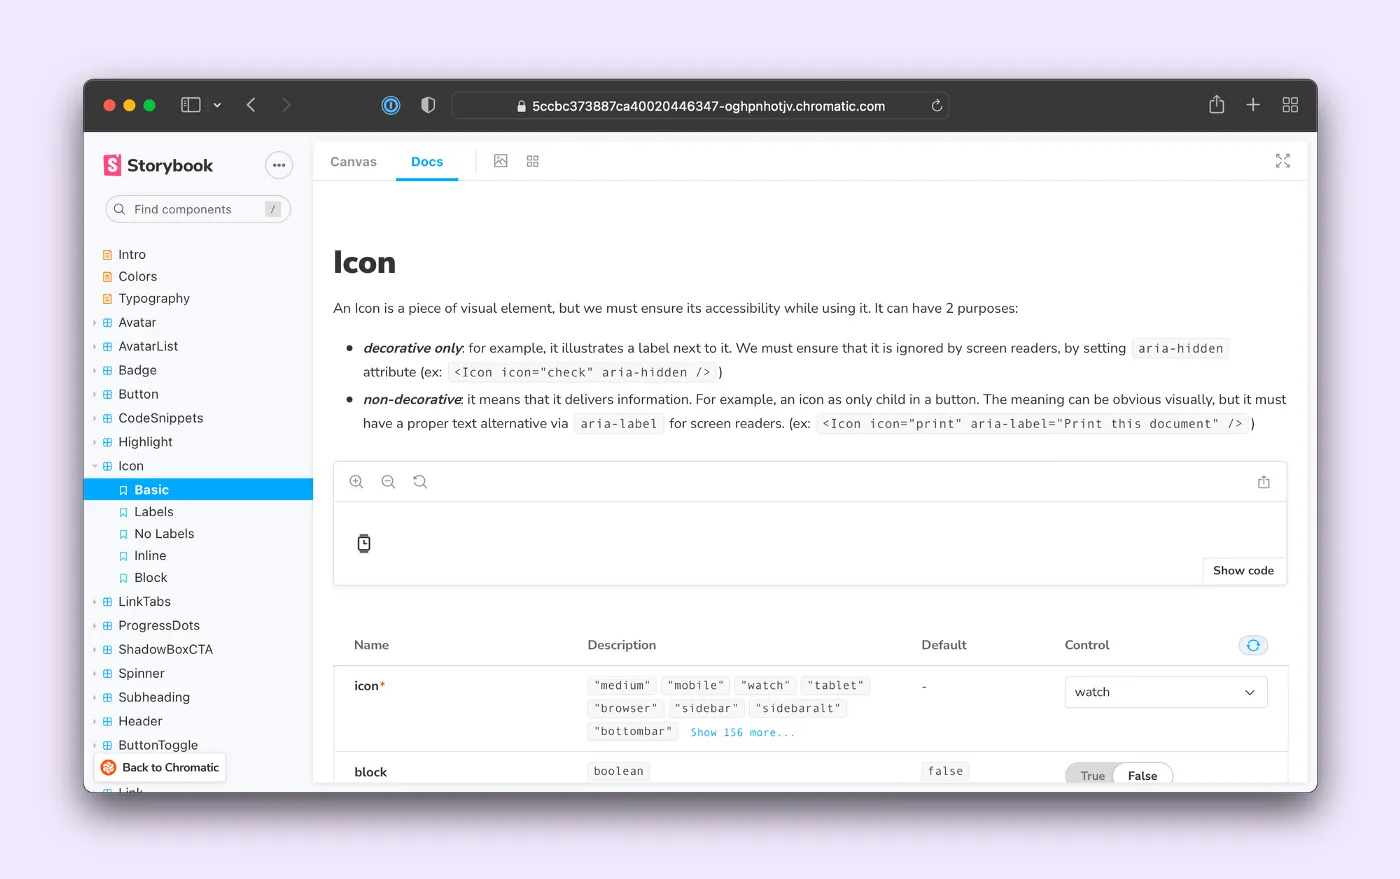
Task: Open the Storybook ellipsis menu
Action: click(x=278, y=166)
